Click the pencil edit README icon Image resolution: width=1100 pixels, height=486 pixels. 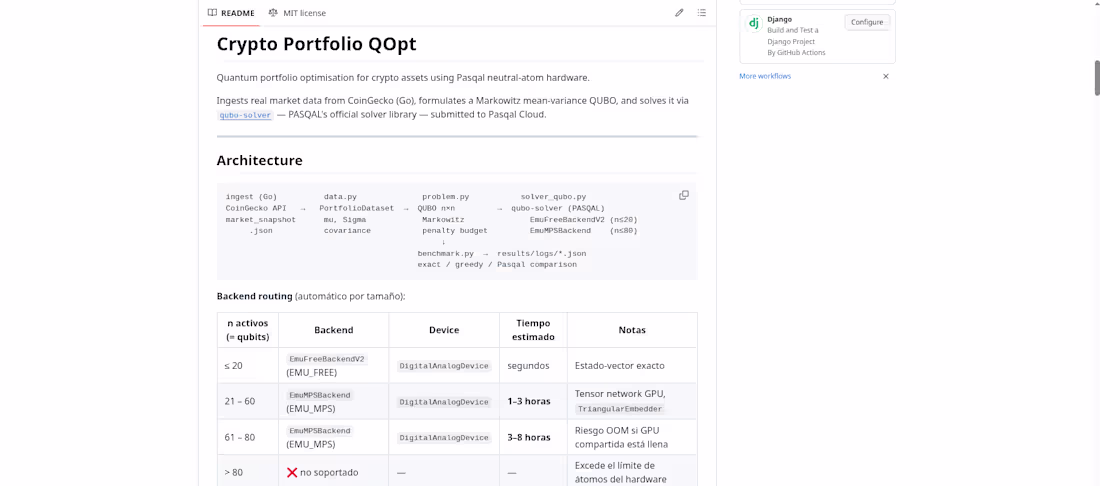point(679,13)
